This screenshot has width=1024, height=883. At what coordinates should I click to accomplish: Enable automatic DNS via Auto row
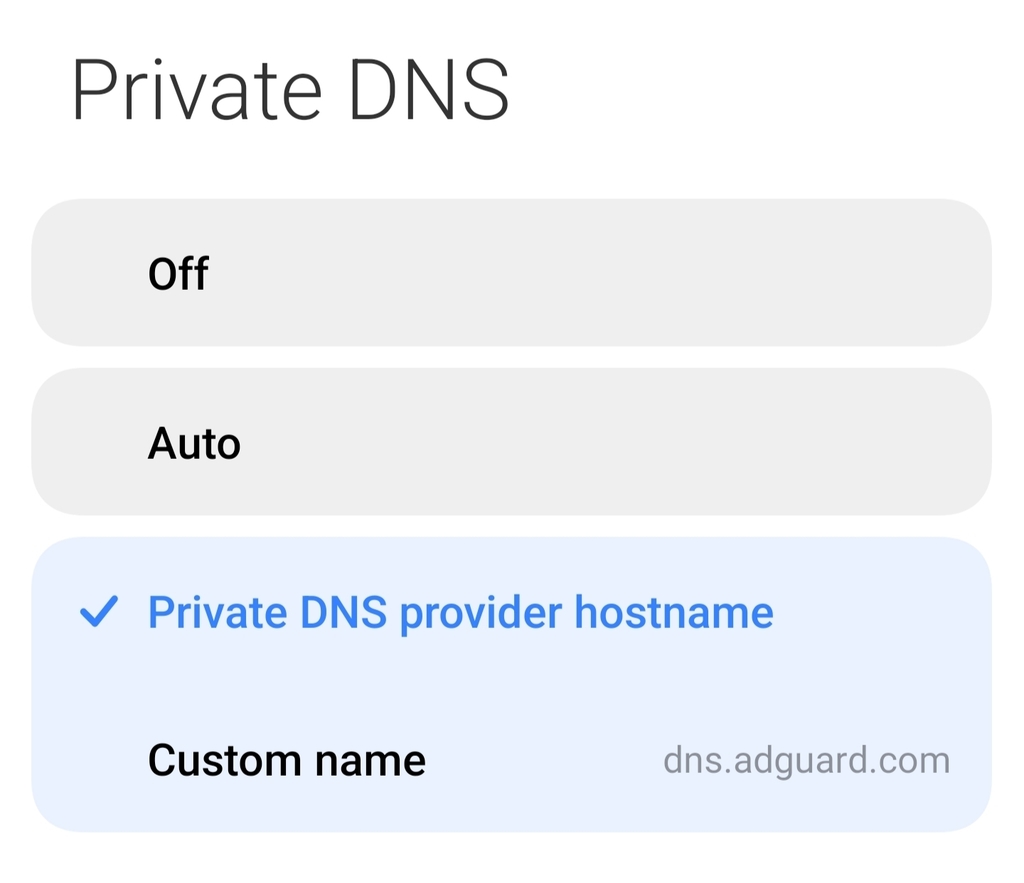(510, 443)
